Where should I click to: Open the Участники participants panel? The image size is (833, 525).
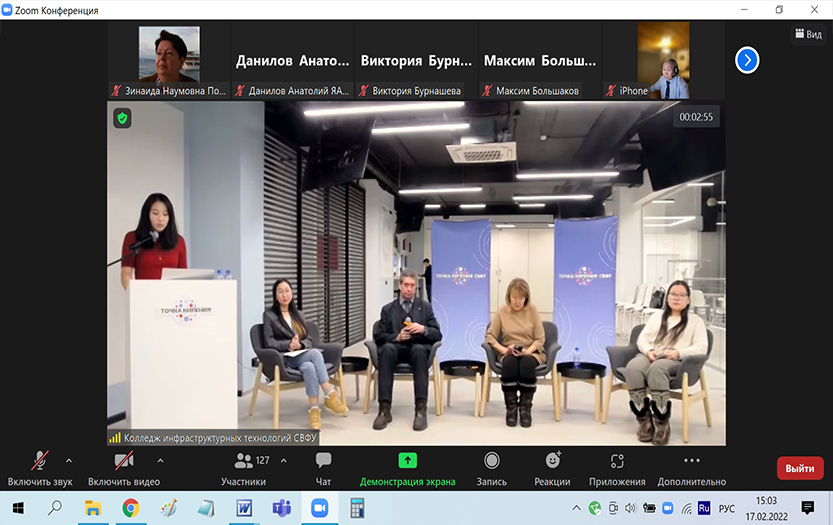244,467
